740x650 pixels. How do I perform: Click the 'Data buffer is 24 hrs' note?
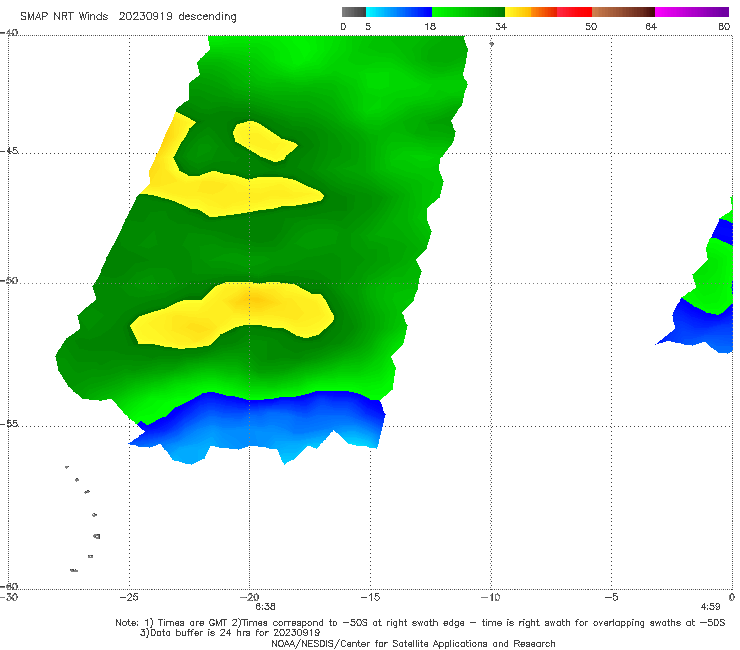point(230,633)
